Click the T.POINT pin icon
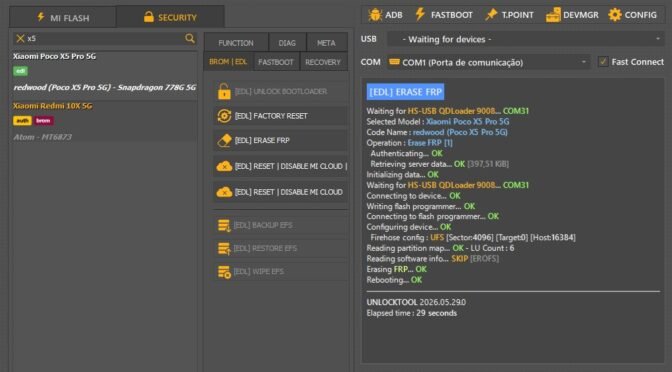The height and width of the screenshot is (372, 672). [491, 15]
